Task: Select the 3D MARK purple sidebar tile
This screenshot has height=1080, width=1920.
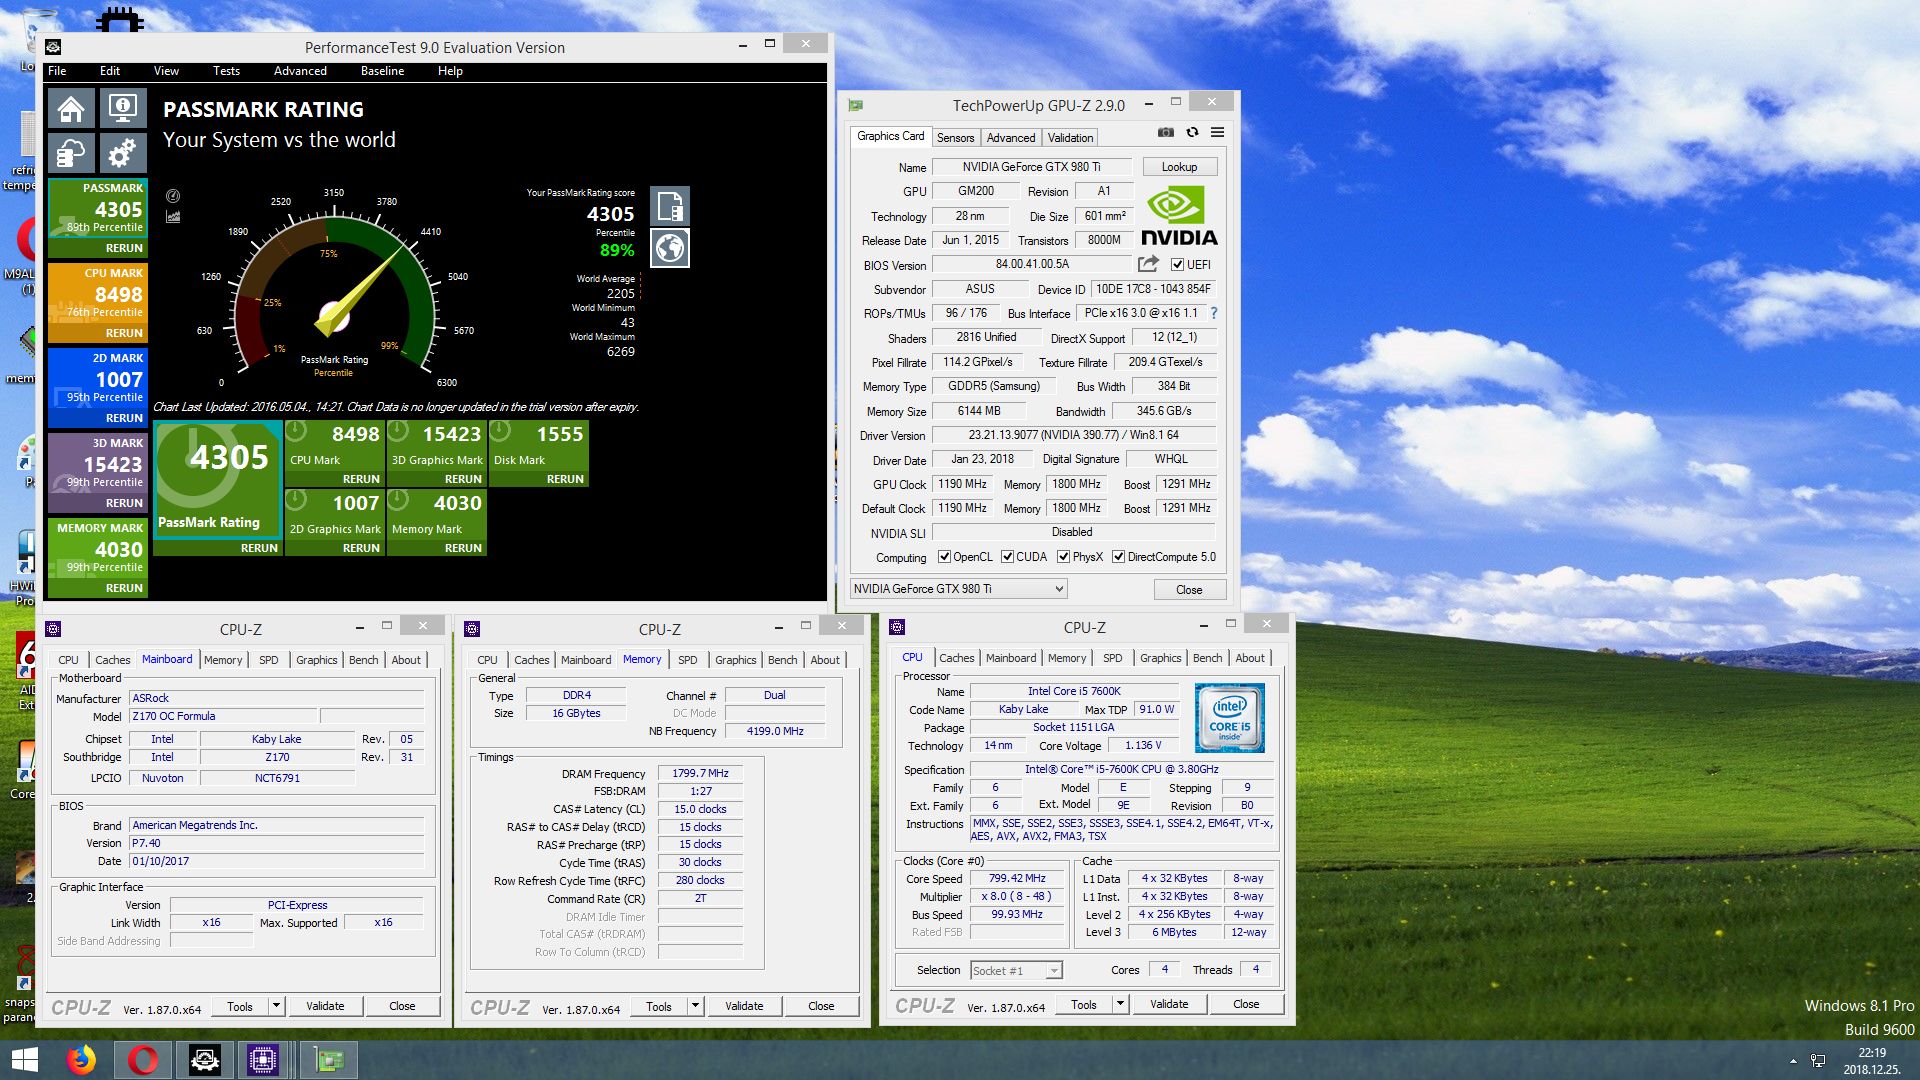Action: (x=98, y=472)
